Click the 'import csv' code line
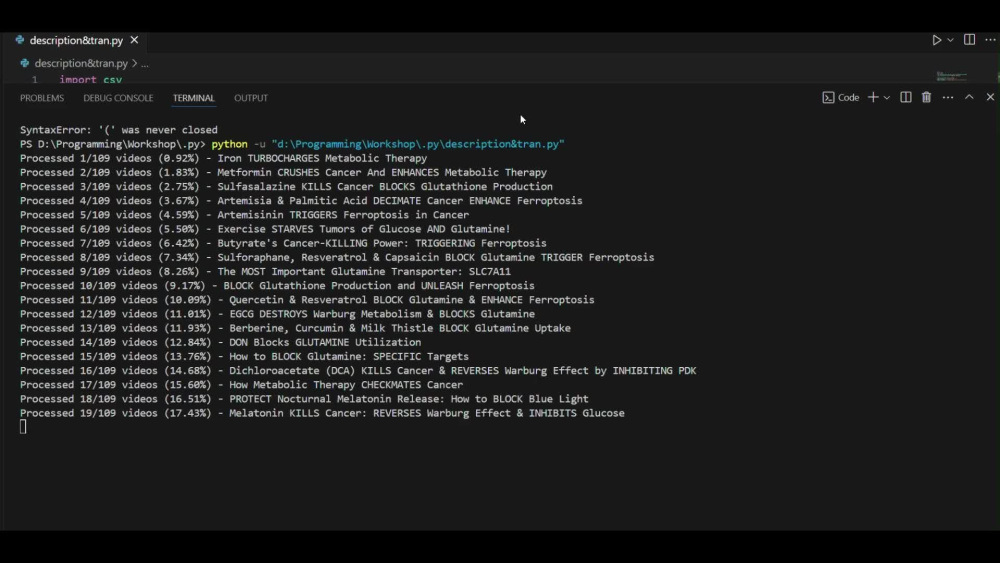Image resolution: width=1000 pixels, height=563 pixels. tap(91, 80)
